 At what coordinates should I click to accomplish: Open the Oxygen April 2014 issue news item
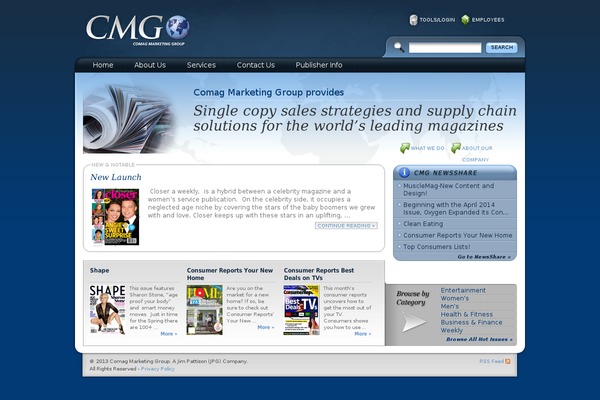pos(456,209)
